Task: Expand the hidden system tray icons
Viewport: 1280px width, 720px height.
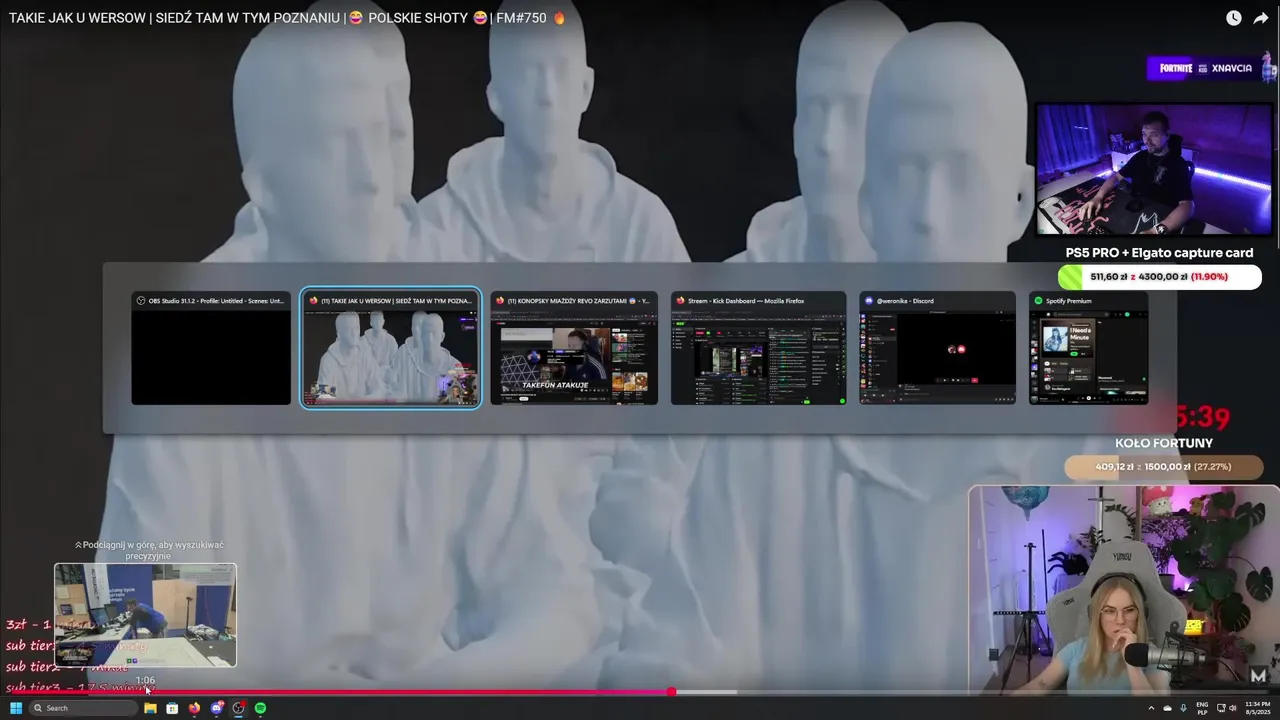Action: coord(1151,708)
